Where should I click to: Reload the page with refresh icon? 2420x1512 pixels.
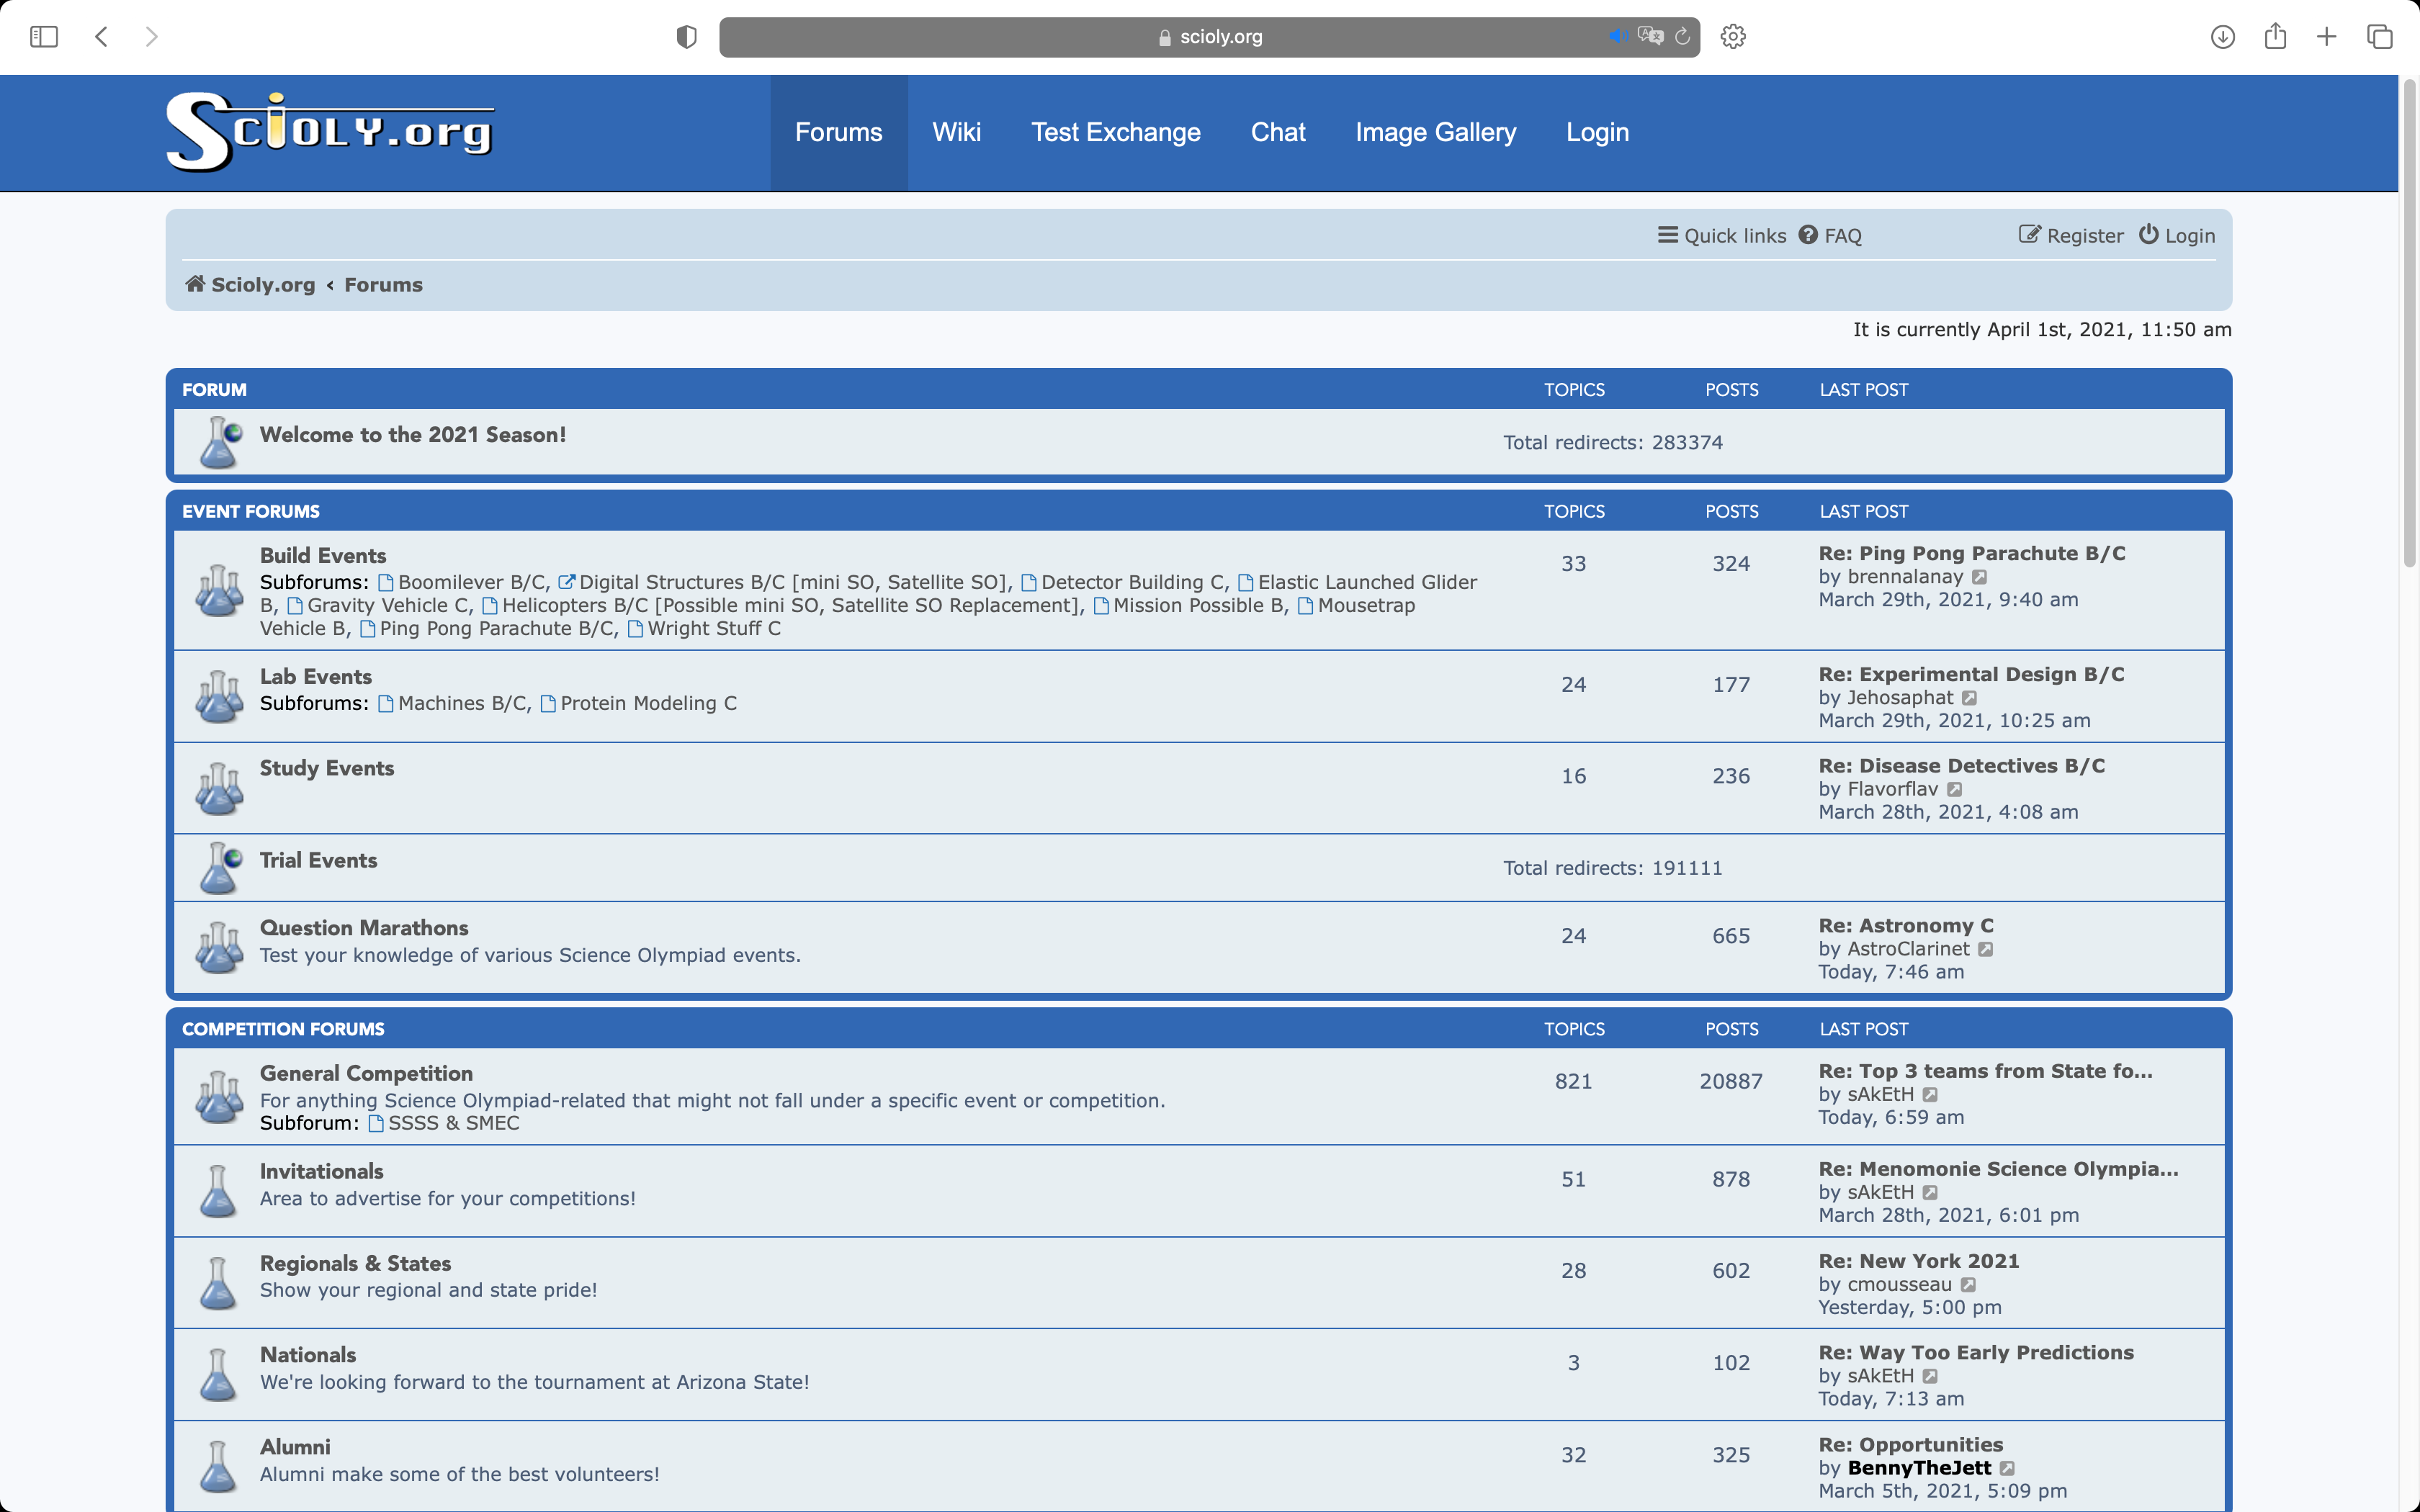pyautogui.click(x=1682, y=37)
